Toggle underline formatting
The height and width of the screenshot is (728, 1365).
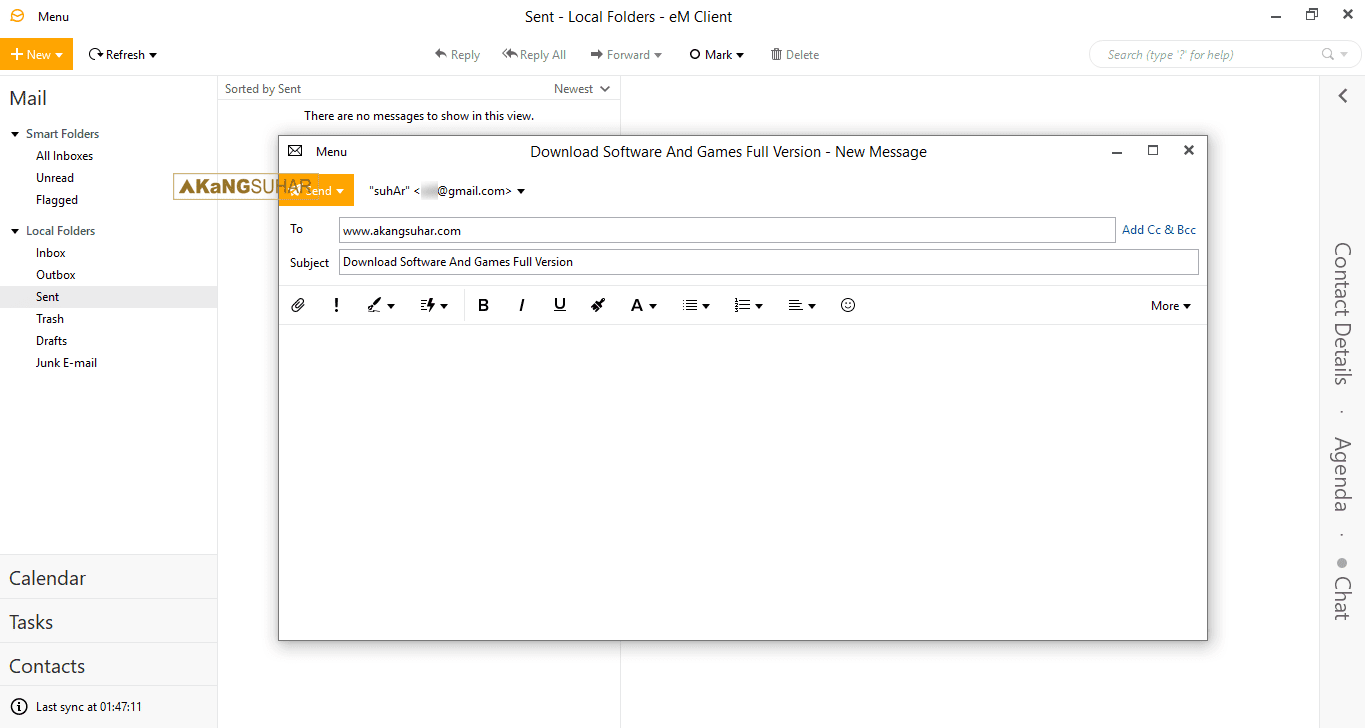click(x=560, y=305)
